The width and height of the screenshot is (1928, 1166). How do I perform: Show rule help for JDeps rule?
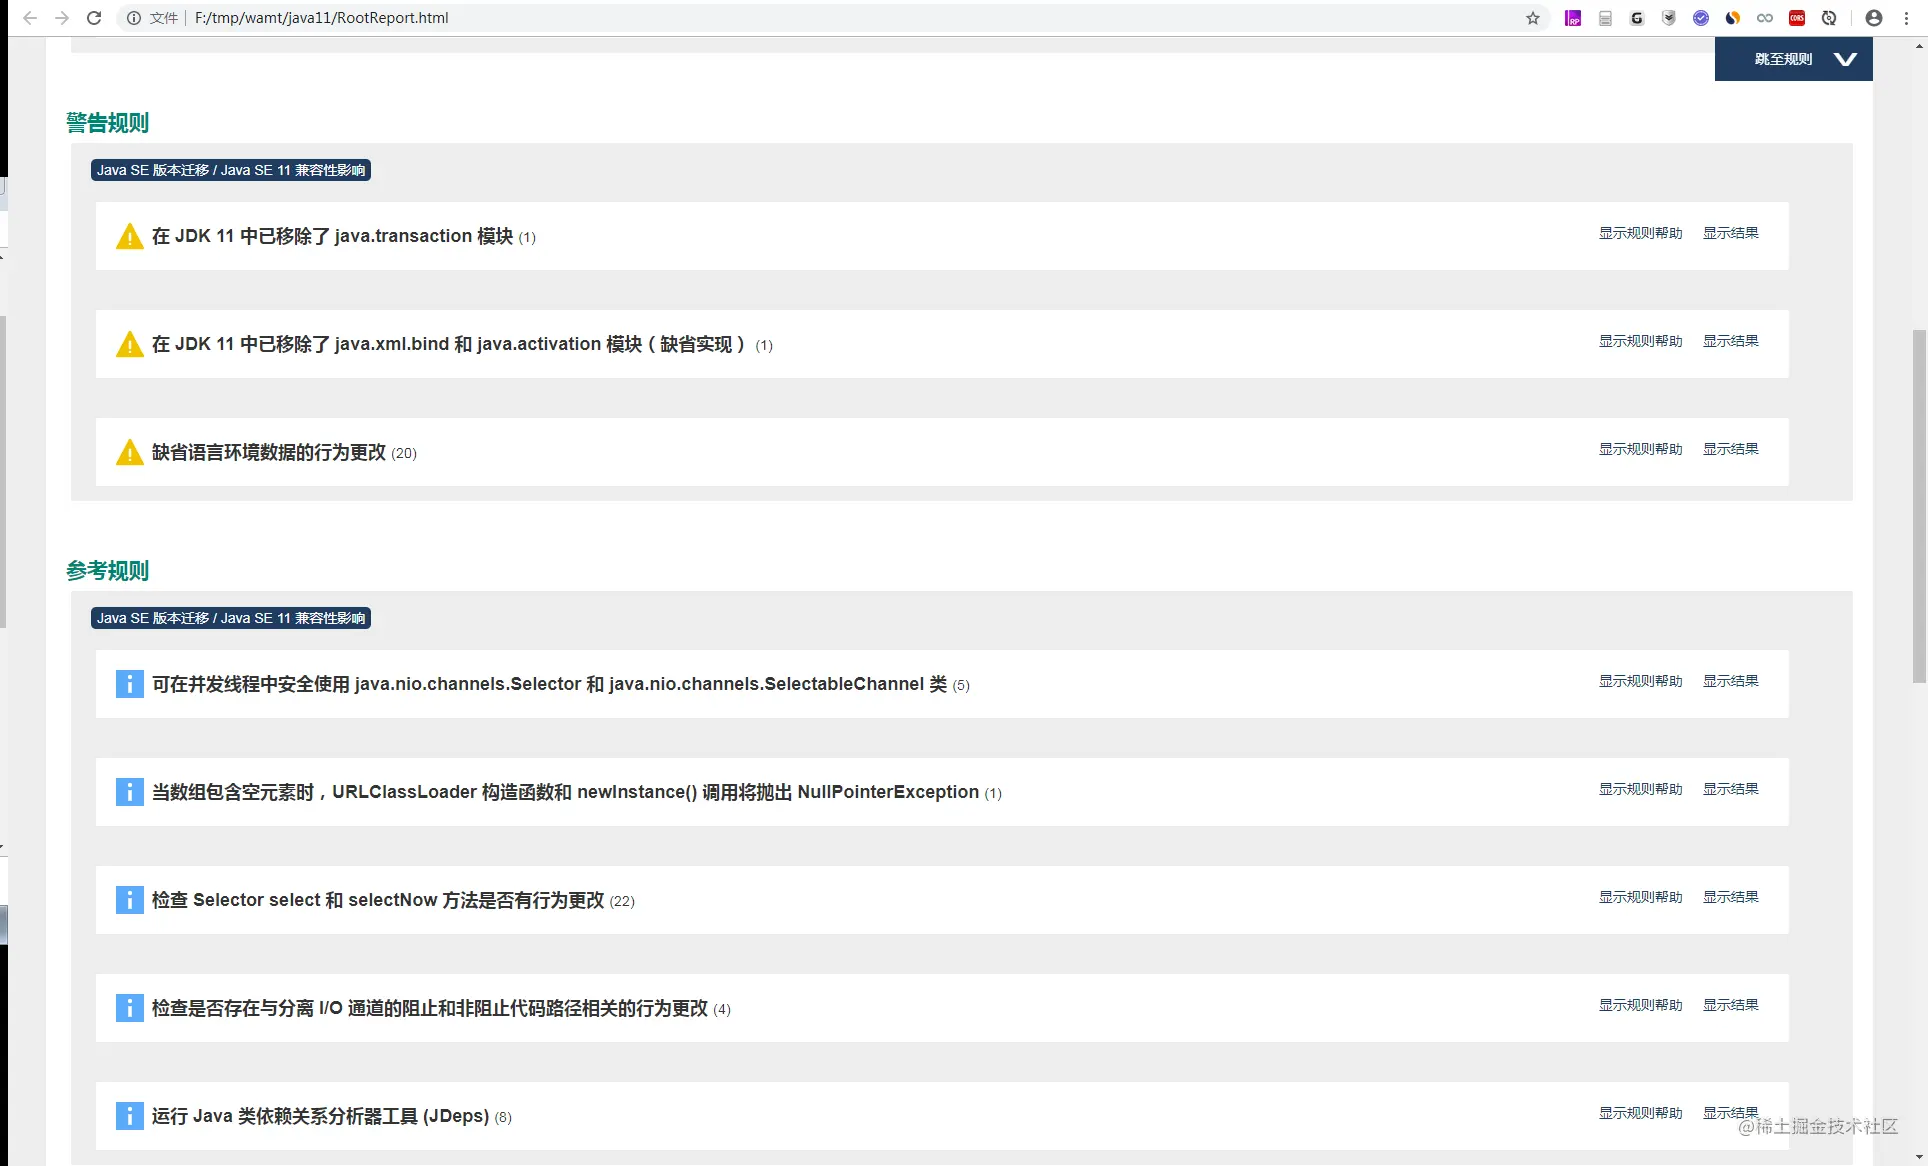click(x=1640, y=1113)
